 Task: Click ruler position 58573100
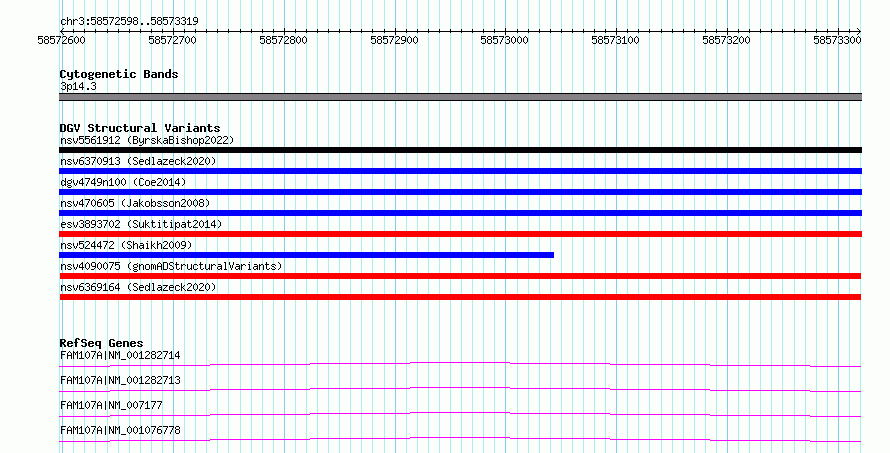(x=615, y=40)
